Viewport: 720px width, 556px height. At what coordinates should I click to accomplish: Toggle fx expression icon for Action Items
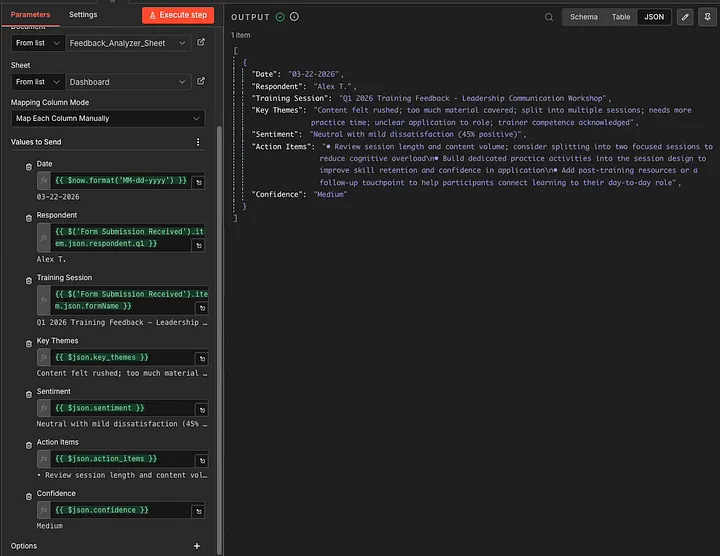pyautogui.click(x=44, y=459)
